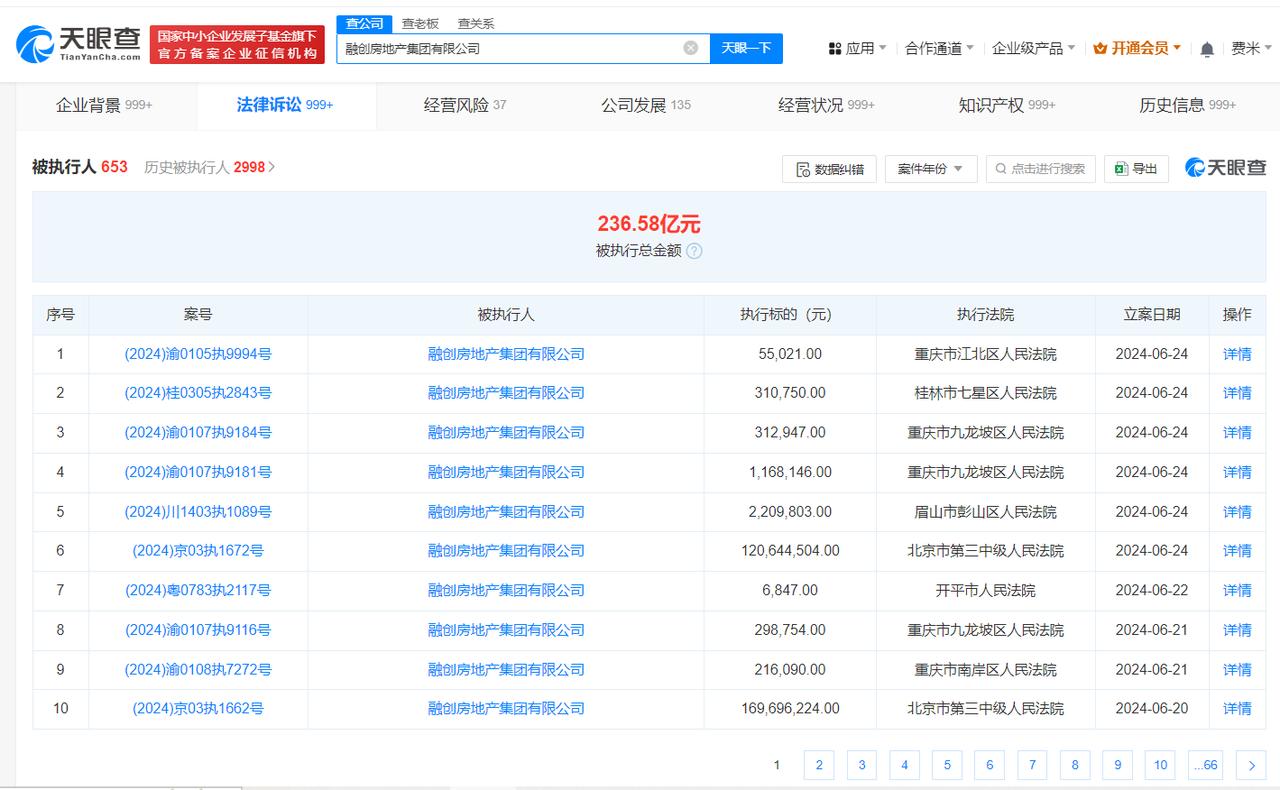This screenshot has width=1280, height=790.
Task: Open case (2024)粤0783执2117号
Action: [198, 590]
